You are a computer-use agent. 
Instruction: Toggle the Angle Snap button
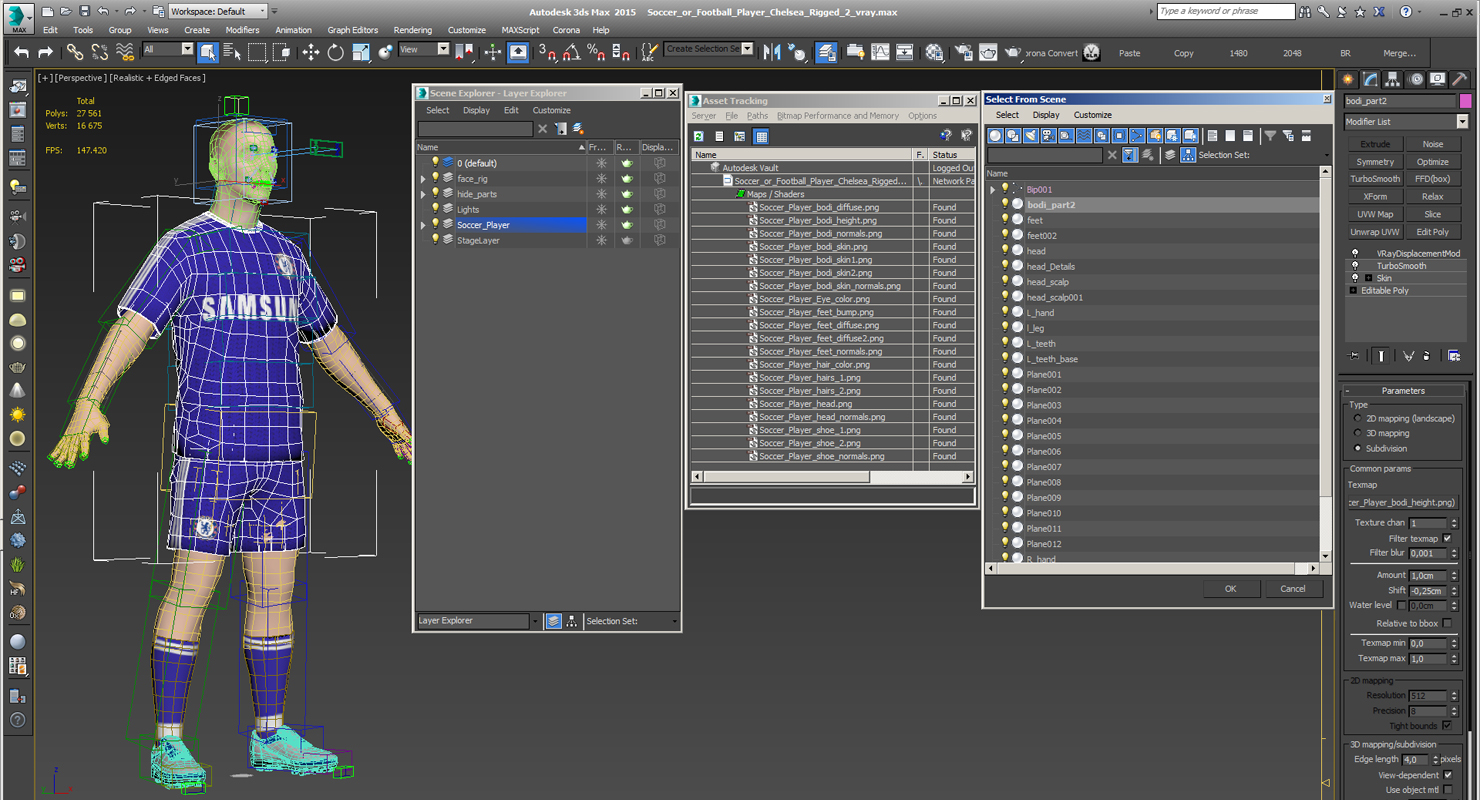pos(571,52)
